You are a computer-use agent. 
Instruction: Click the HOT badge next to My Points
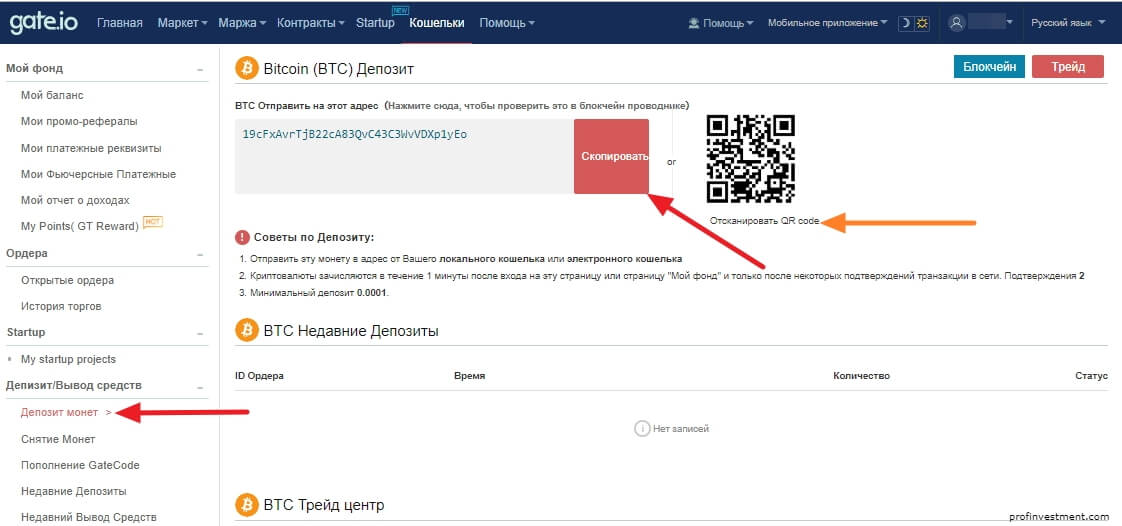click(153, 222)
